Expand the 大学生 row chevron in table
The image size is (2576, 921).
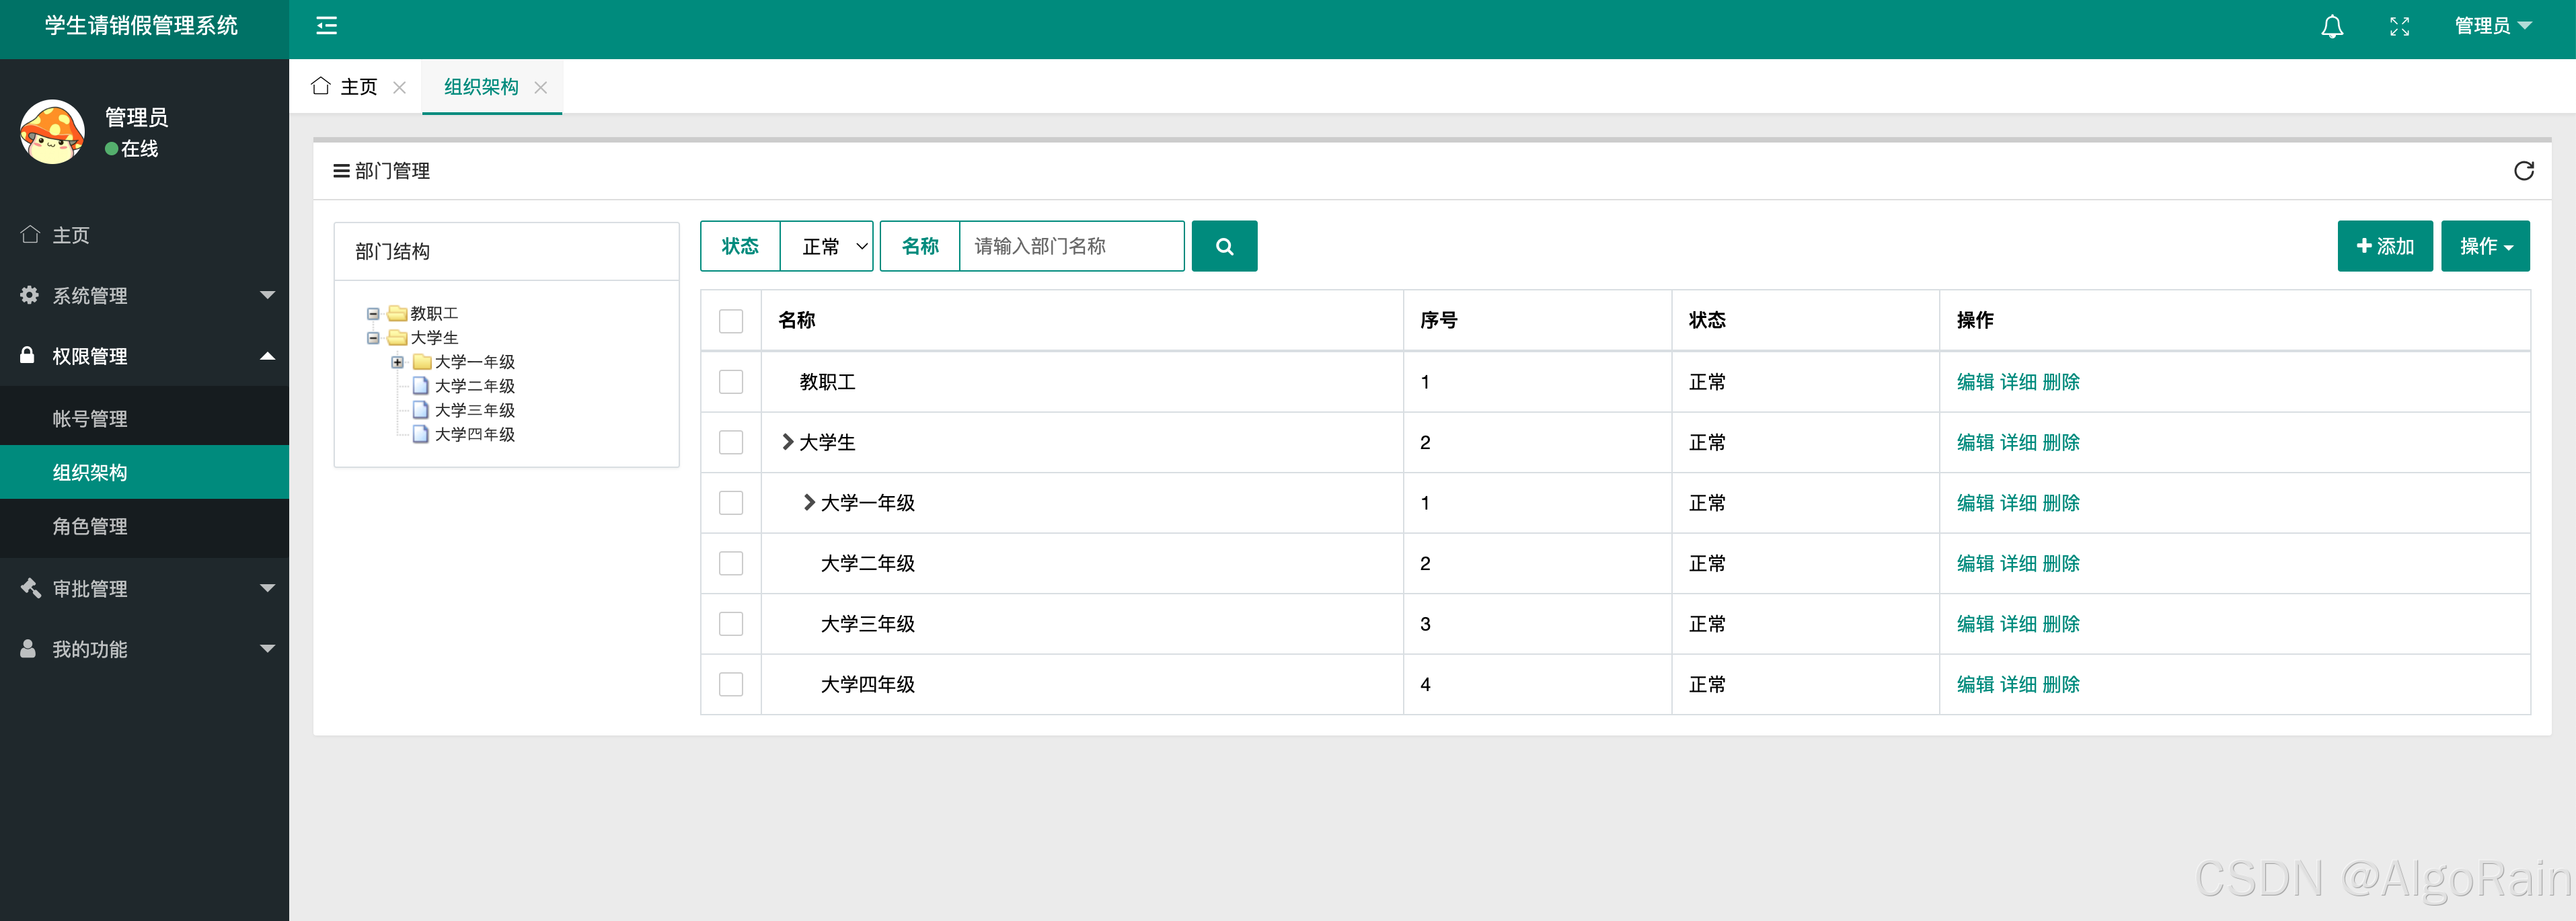(x=787, y=442)
